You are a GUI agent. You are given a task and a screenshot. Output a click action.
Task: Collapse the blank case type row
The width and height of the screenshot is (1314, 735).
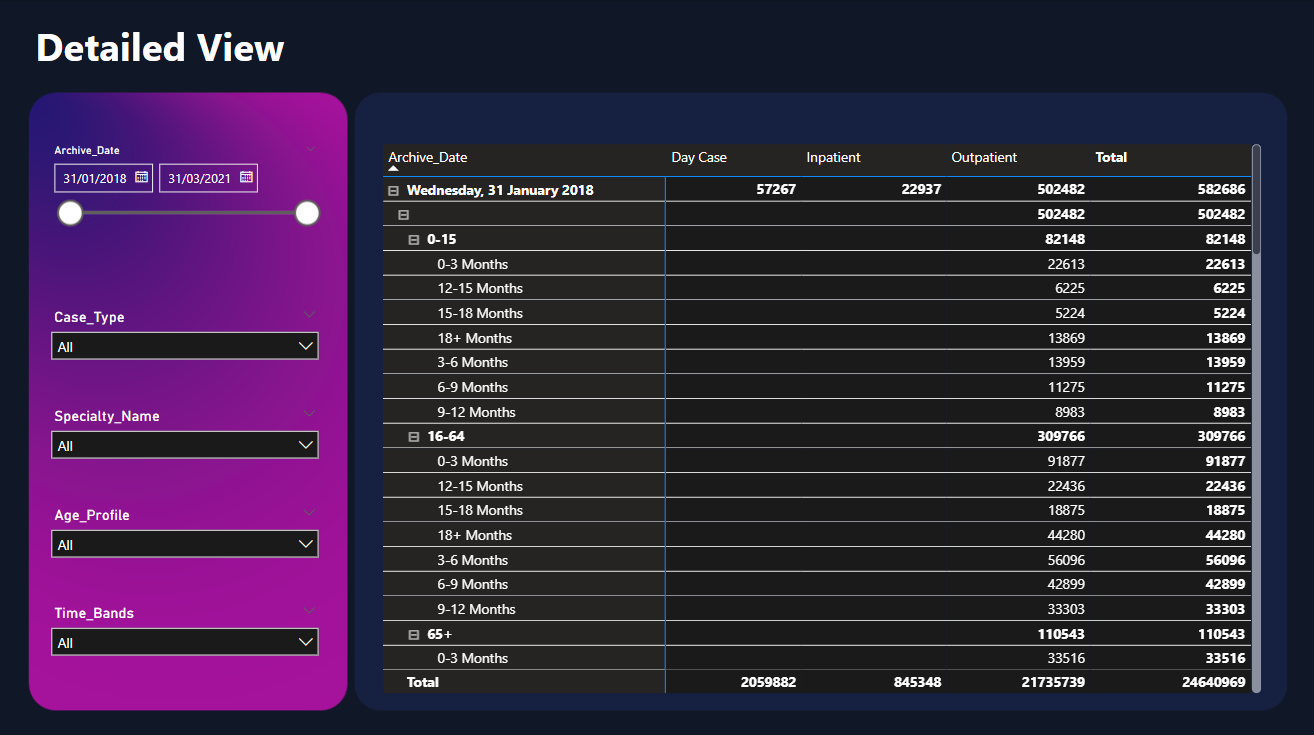click(404, 215)
